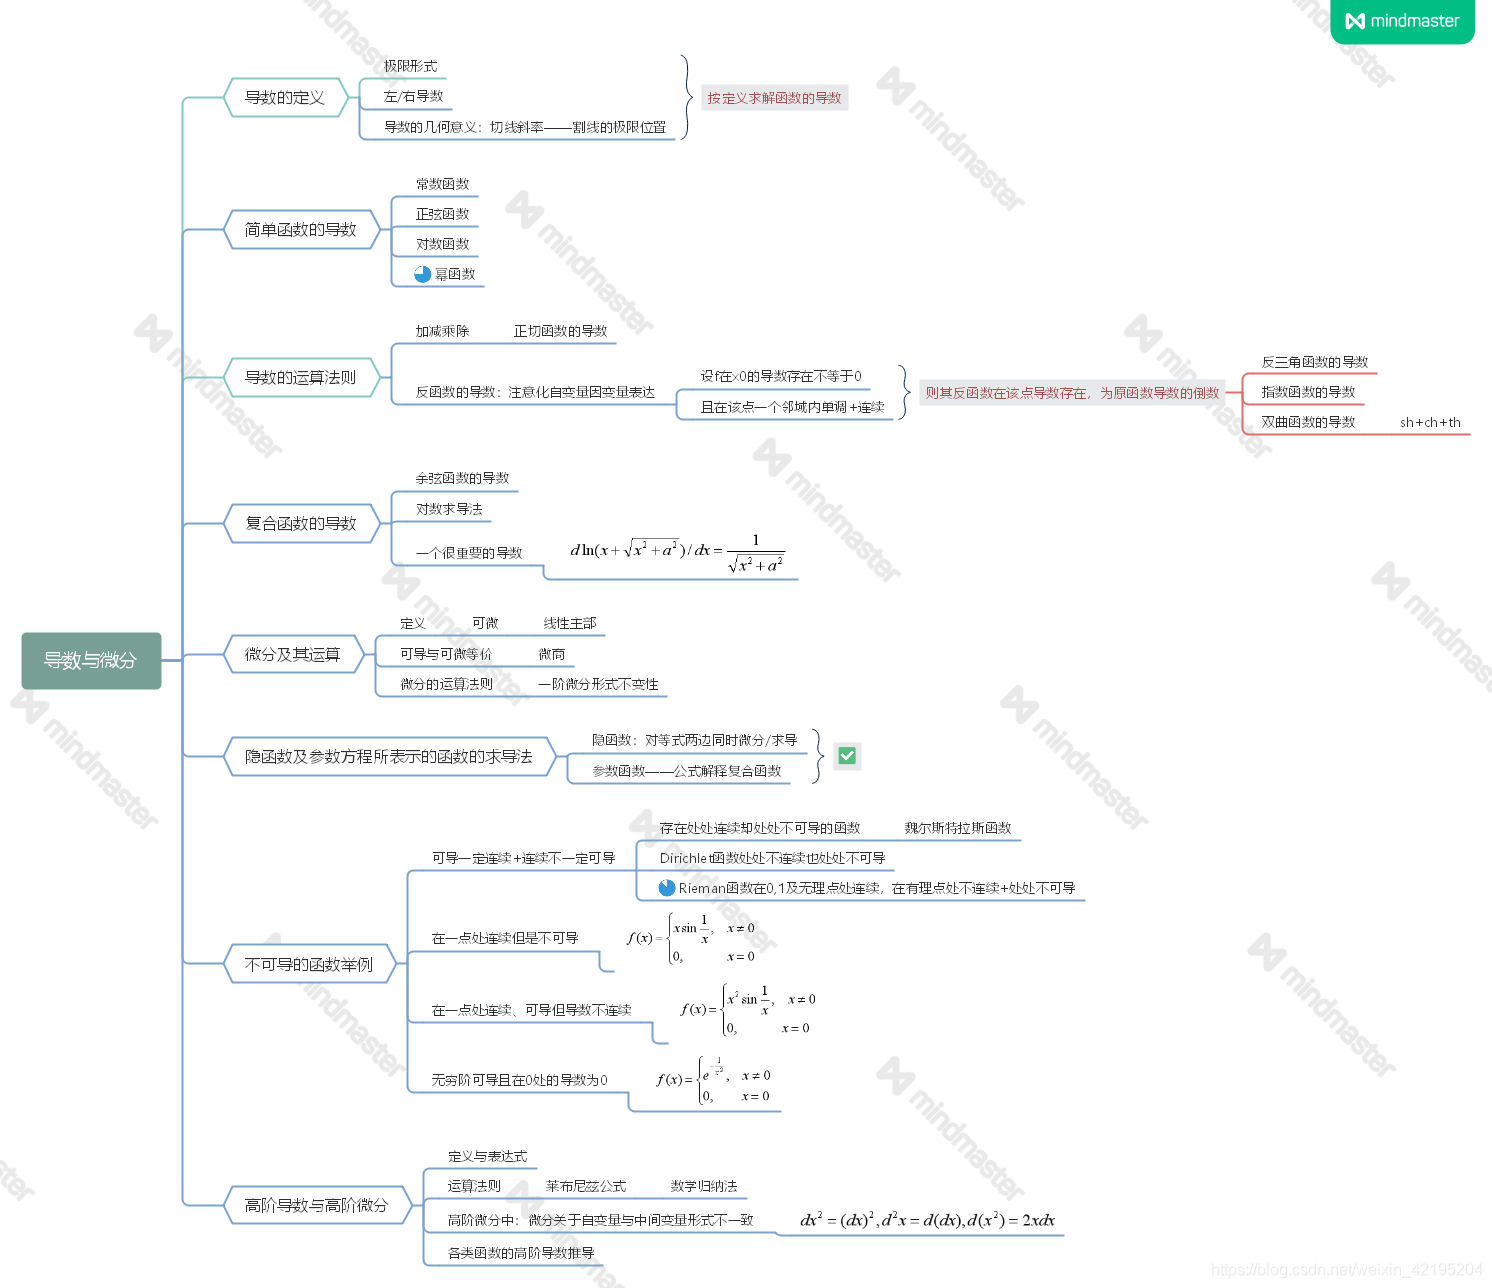Click the label sh+ch+th
Image resolution: width=1492 pixels, height=1288 pixels.
pos(1430,422)
